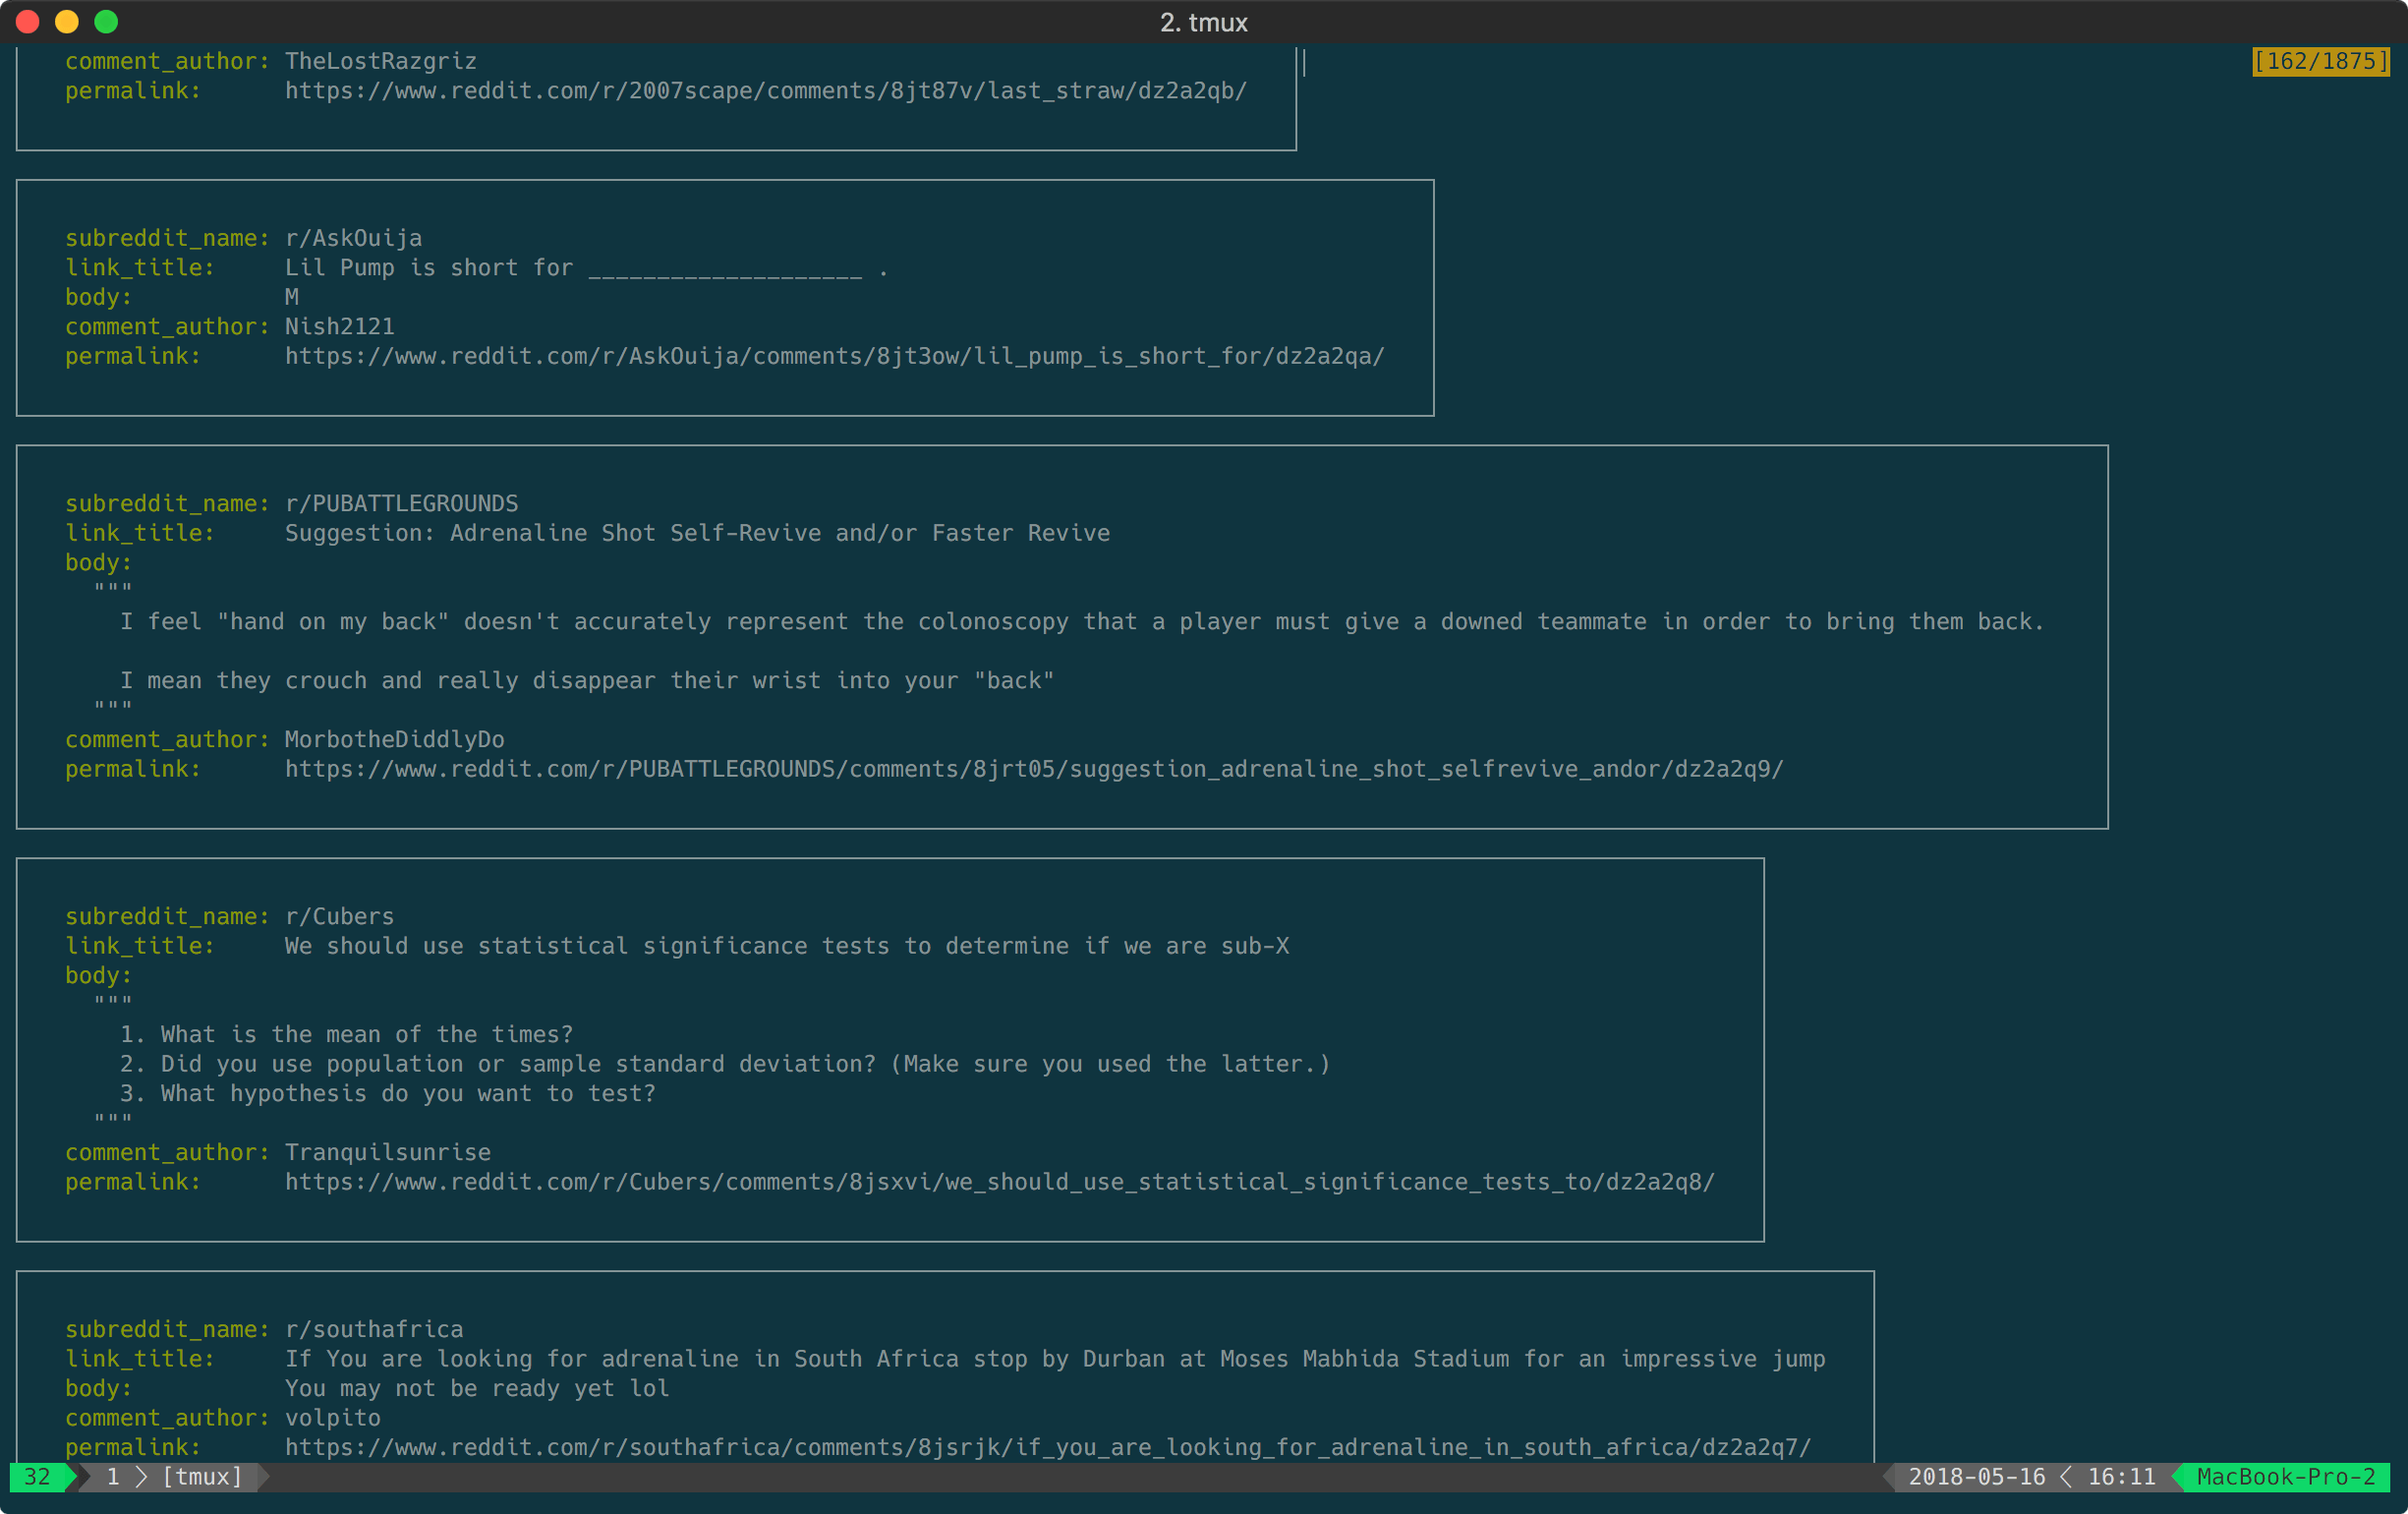Select tmux window '1 > [tmux]' in status bar
Image resolution: width=2408 pixels, height=1514 pixels.
click(175, 1478)
